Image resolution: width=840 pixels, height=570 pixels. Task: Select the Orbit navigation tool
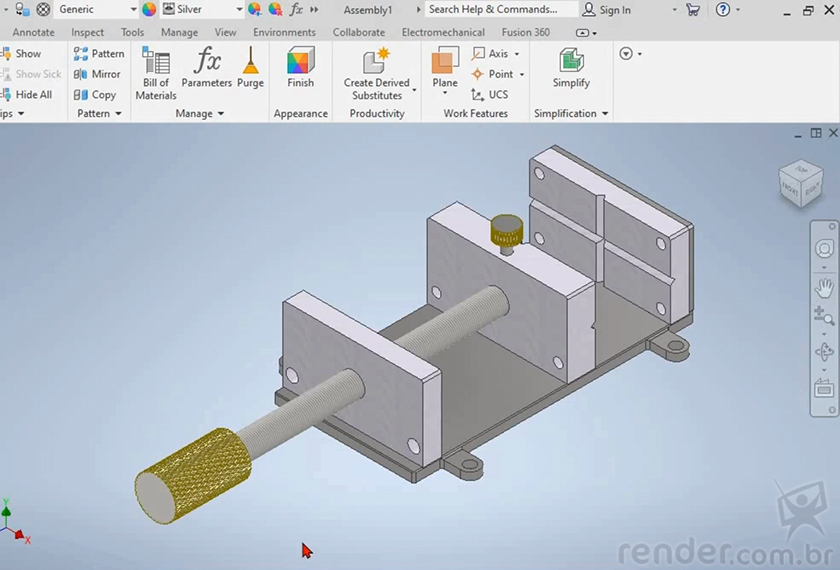tap(824, 352)
